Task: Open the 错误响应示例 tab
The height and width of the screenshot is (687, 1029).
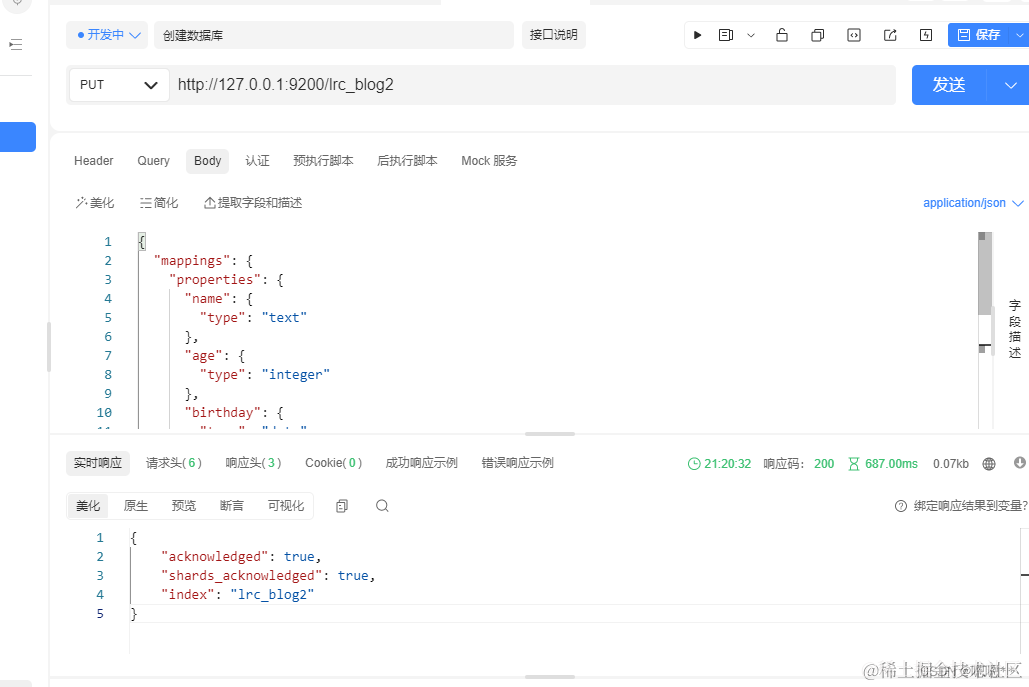Action: click(x=518, y=463)
